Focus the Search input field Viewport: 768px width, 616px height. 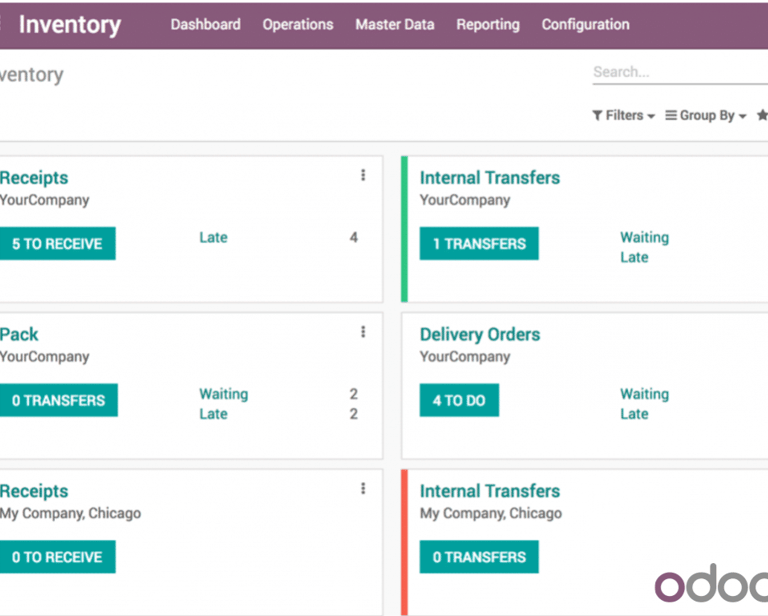[x=680, y=72]
